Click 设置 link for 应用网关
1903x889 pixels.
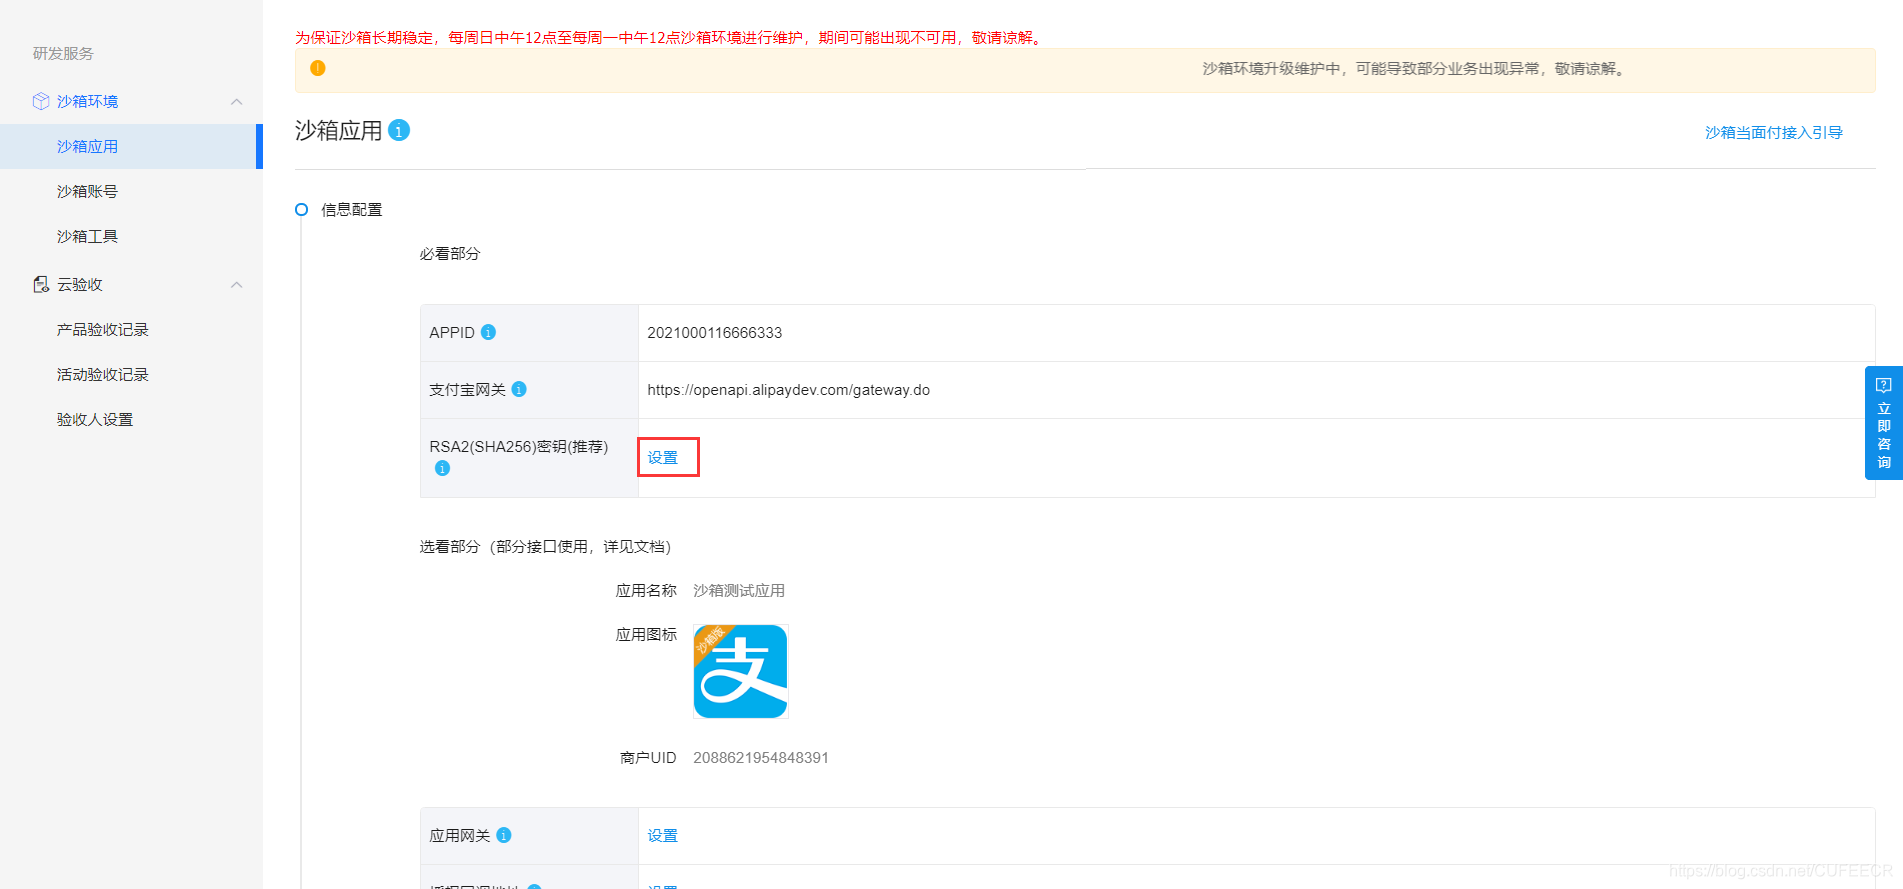663,835
